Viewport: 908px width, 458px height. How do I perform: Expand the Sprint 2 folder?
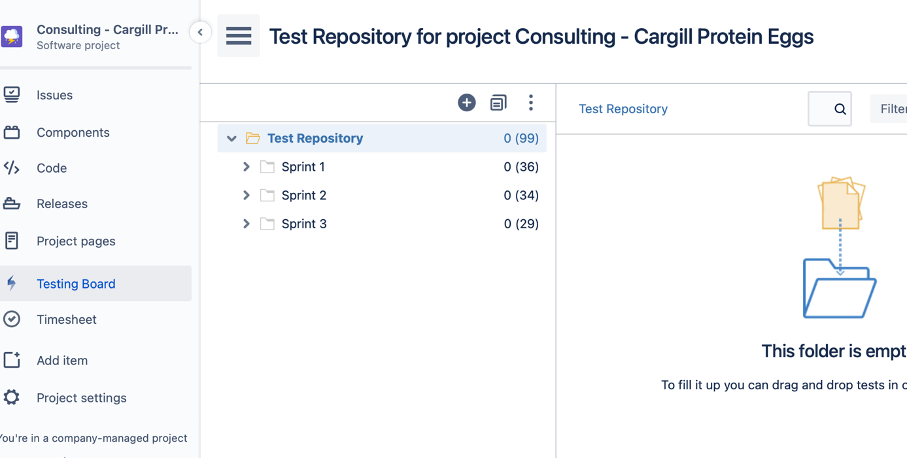pyautogui.click(x=246, y=195)
